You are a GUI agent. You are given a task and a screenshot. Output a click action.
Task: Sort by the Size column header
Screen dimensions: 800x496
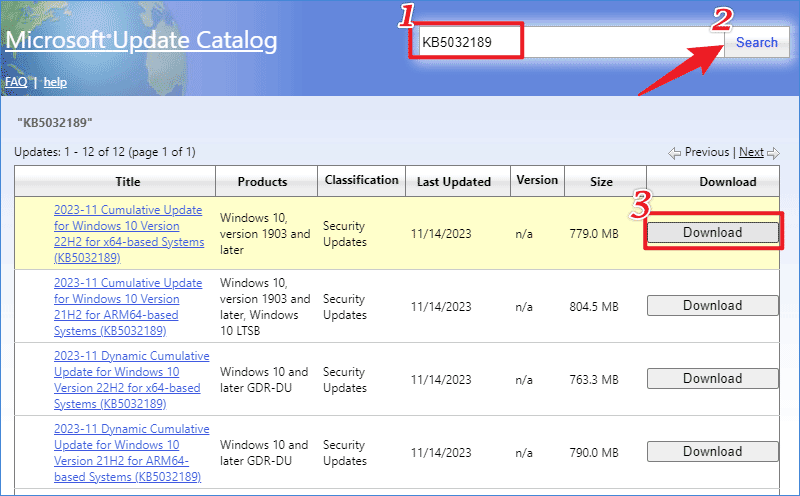tap(601, 182)
